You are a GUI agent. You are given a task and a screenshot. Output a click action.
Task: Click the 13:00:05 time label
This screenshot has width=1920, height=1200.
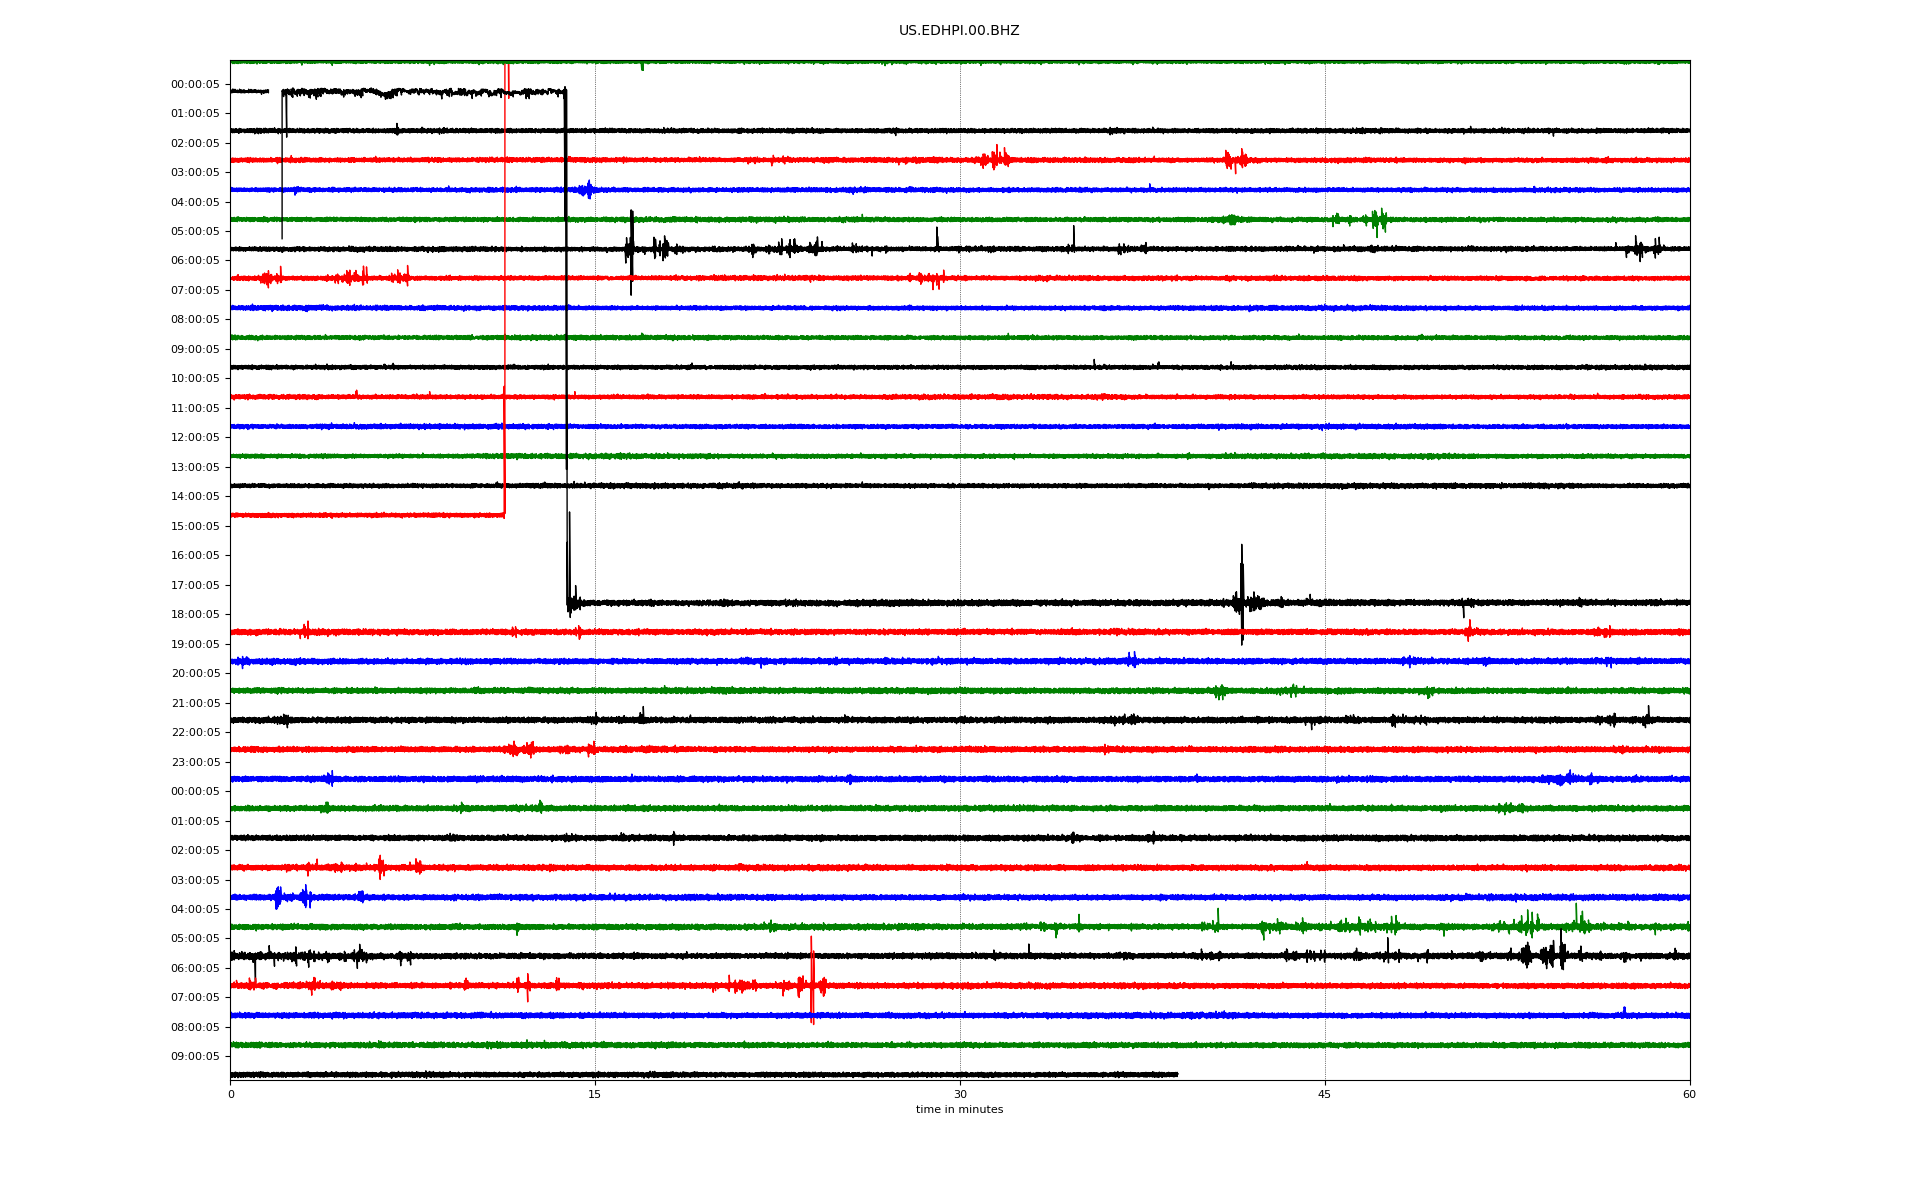[x=195, y=467]
